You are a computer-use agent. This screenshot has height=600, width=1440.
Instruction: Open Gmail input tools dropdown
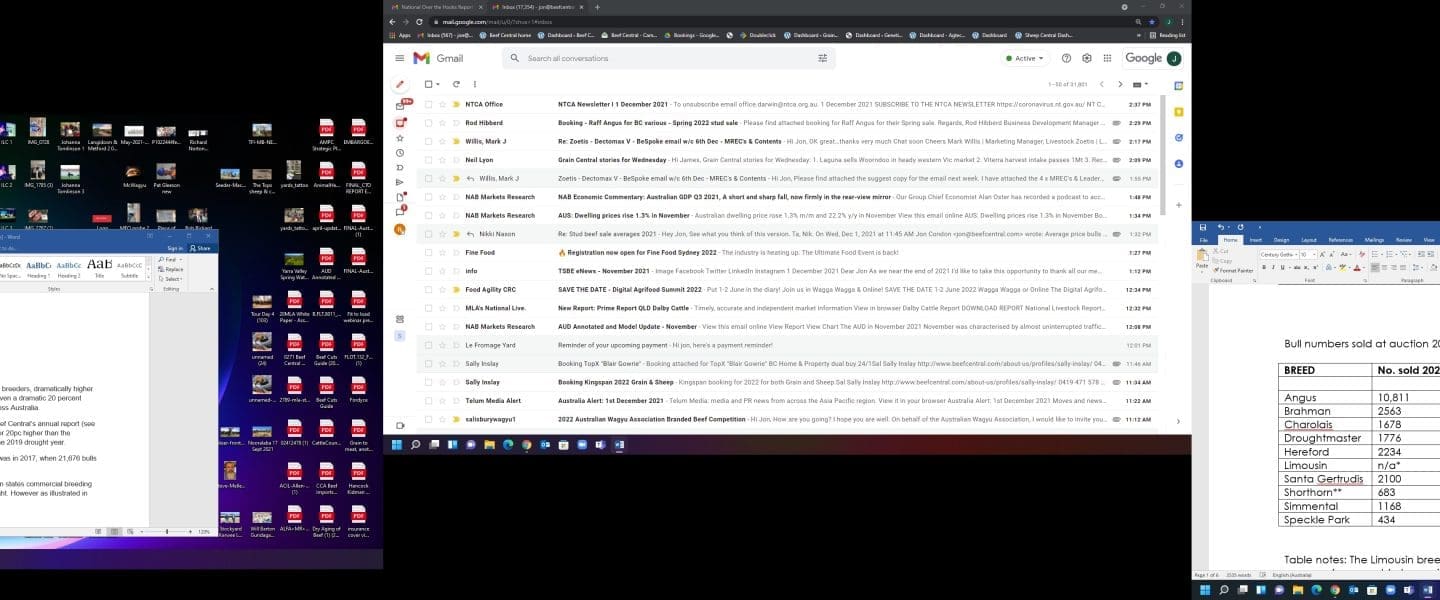tap(1142, 84)
